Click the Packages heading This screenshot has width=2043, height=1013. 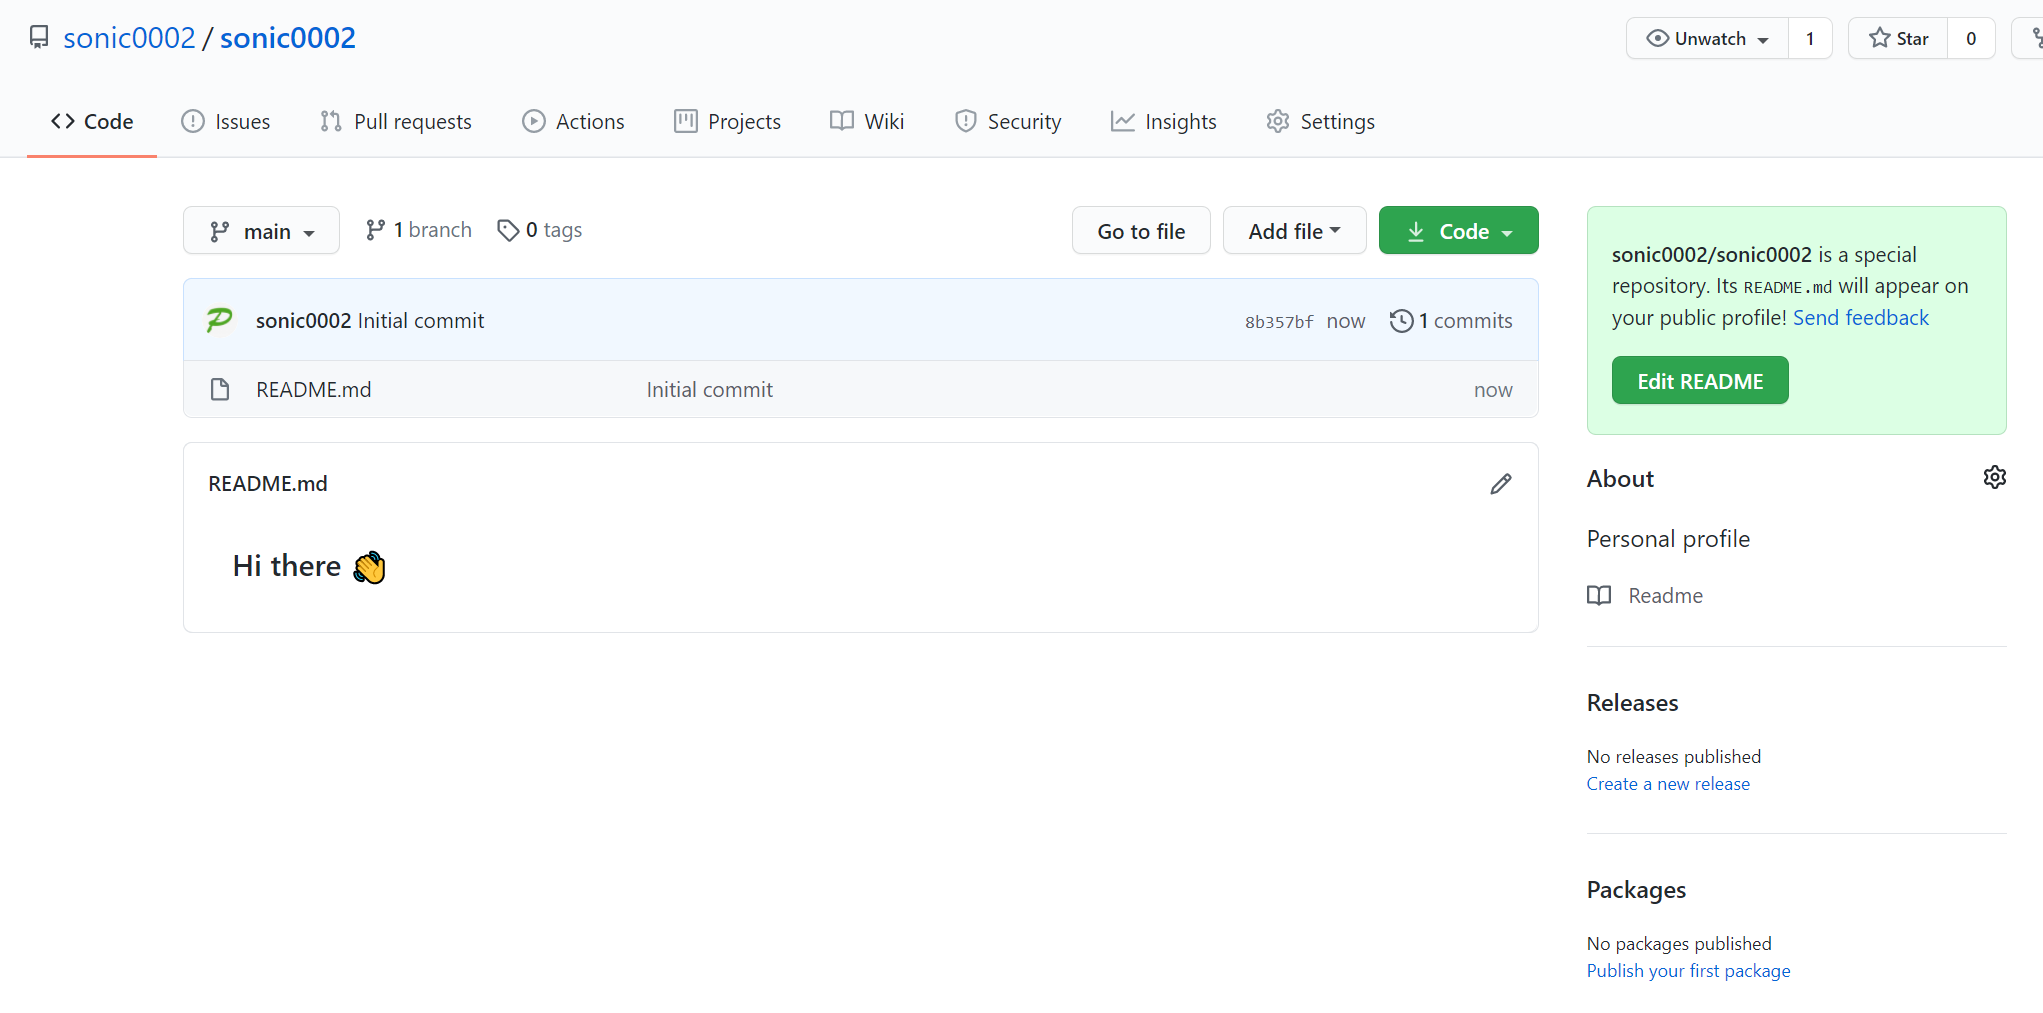[x=1636, y=890]
